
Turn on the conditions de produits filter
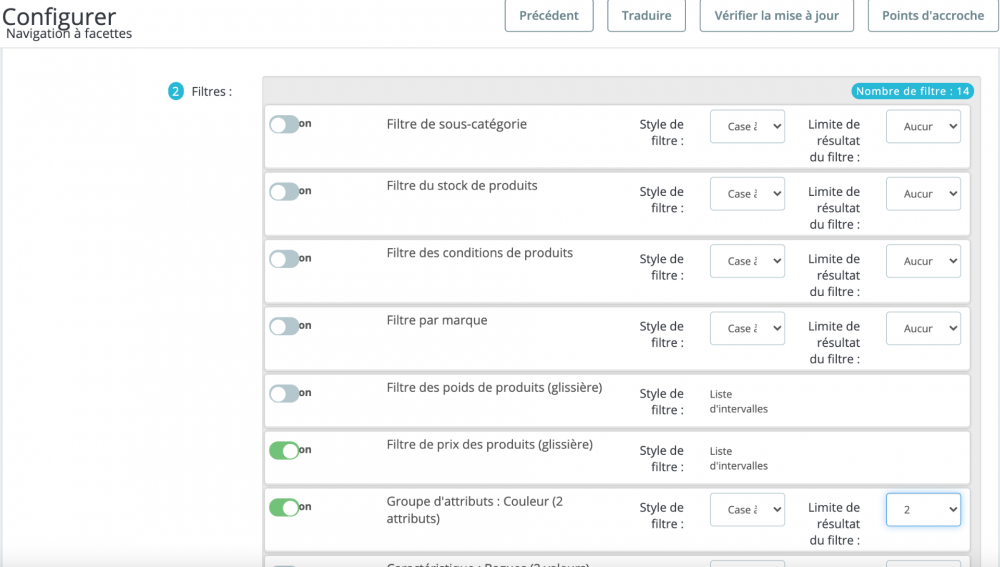284,259
